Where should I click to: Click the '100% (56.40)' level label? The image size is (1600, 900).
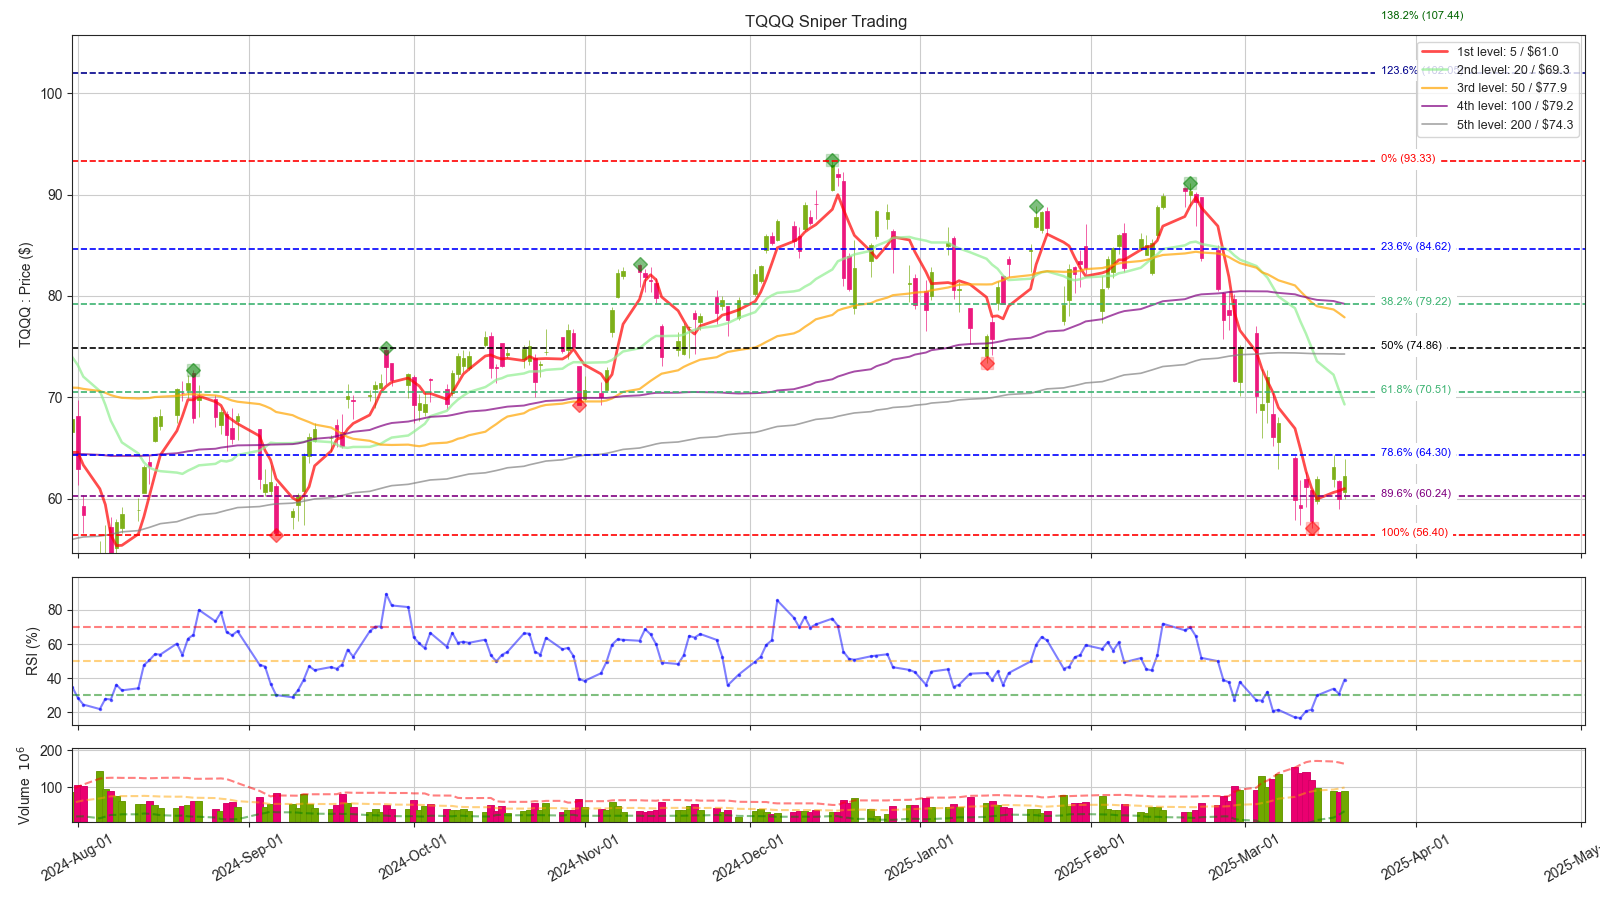(x=1414, y=533)
